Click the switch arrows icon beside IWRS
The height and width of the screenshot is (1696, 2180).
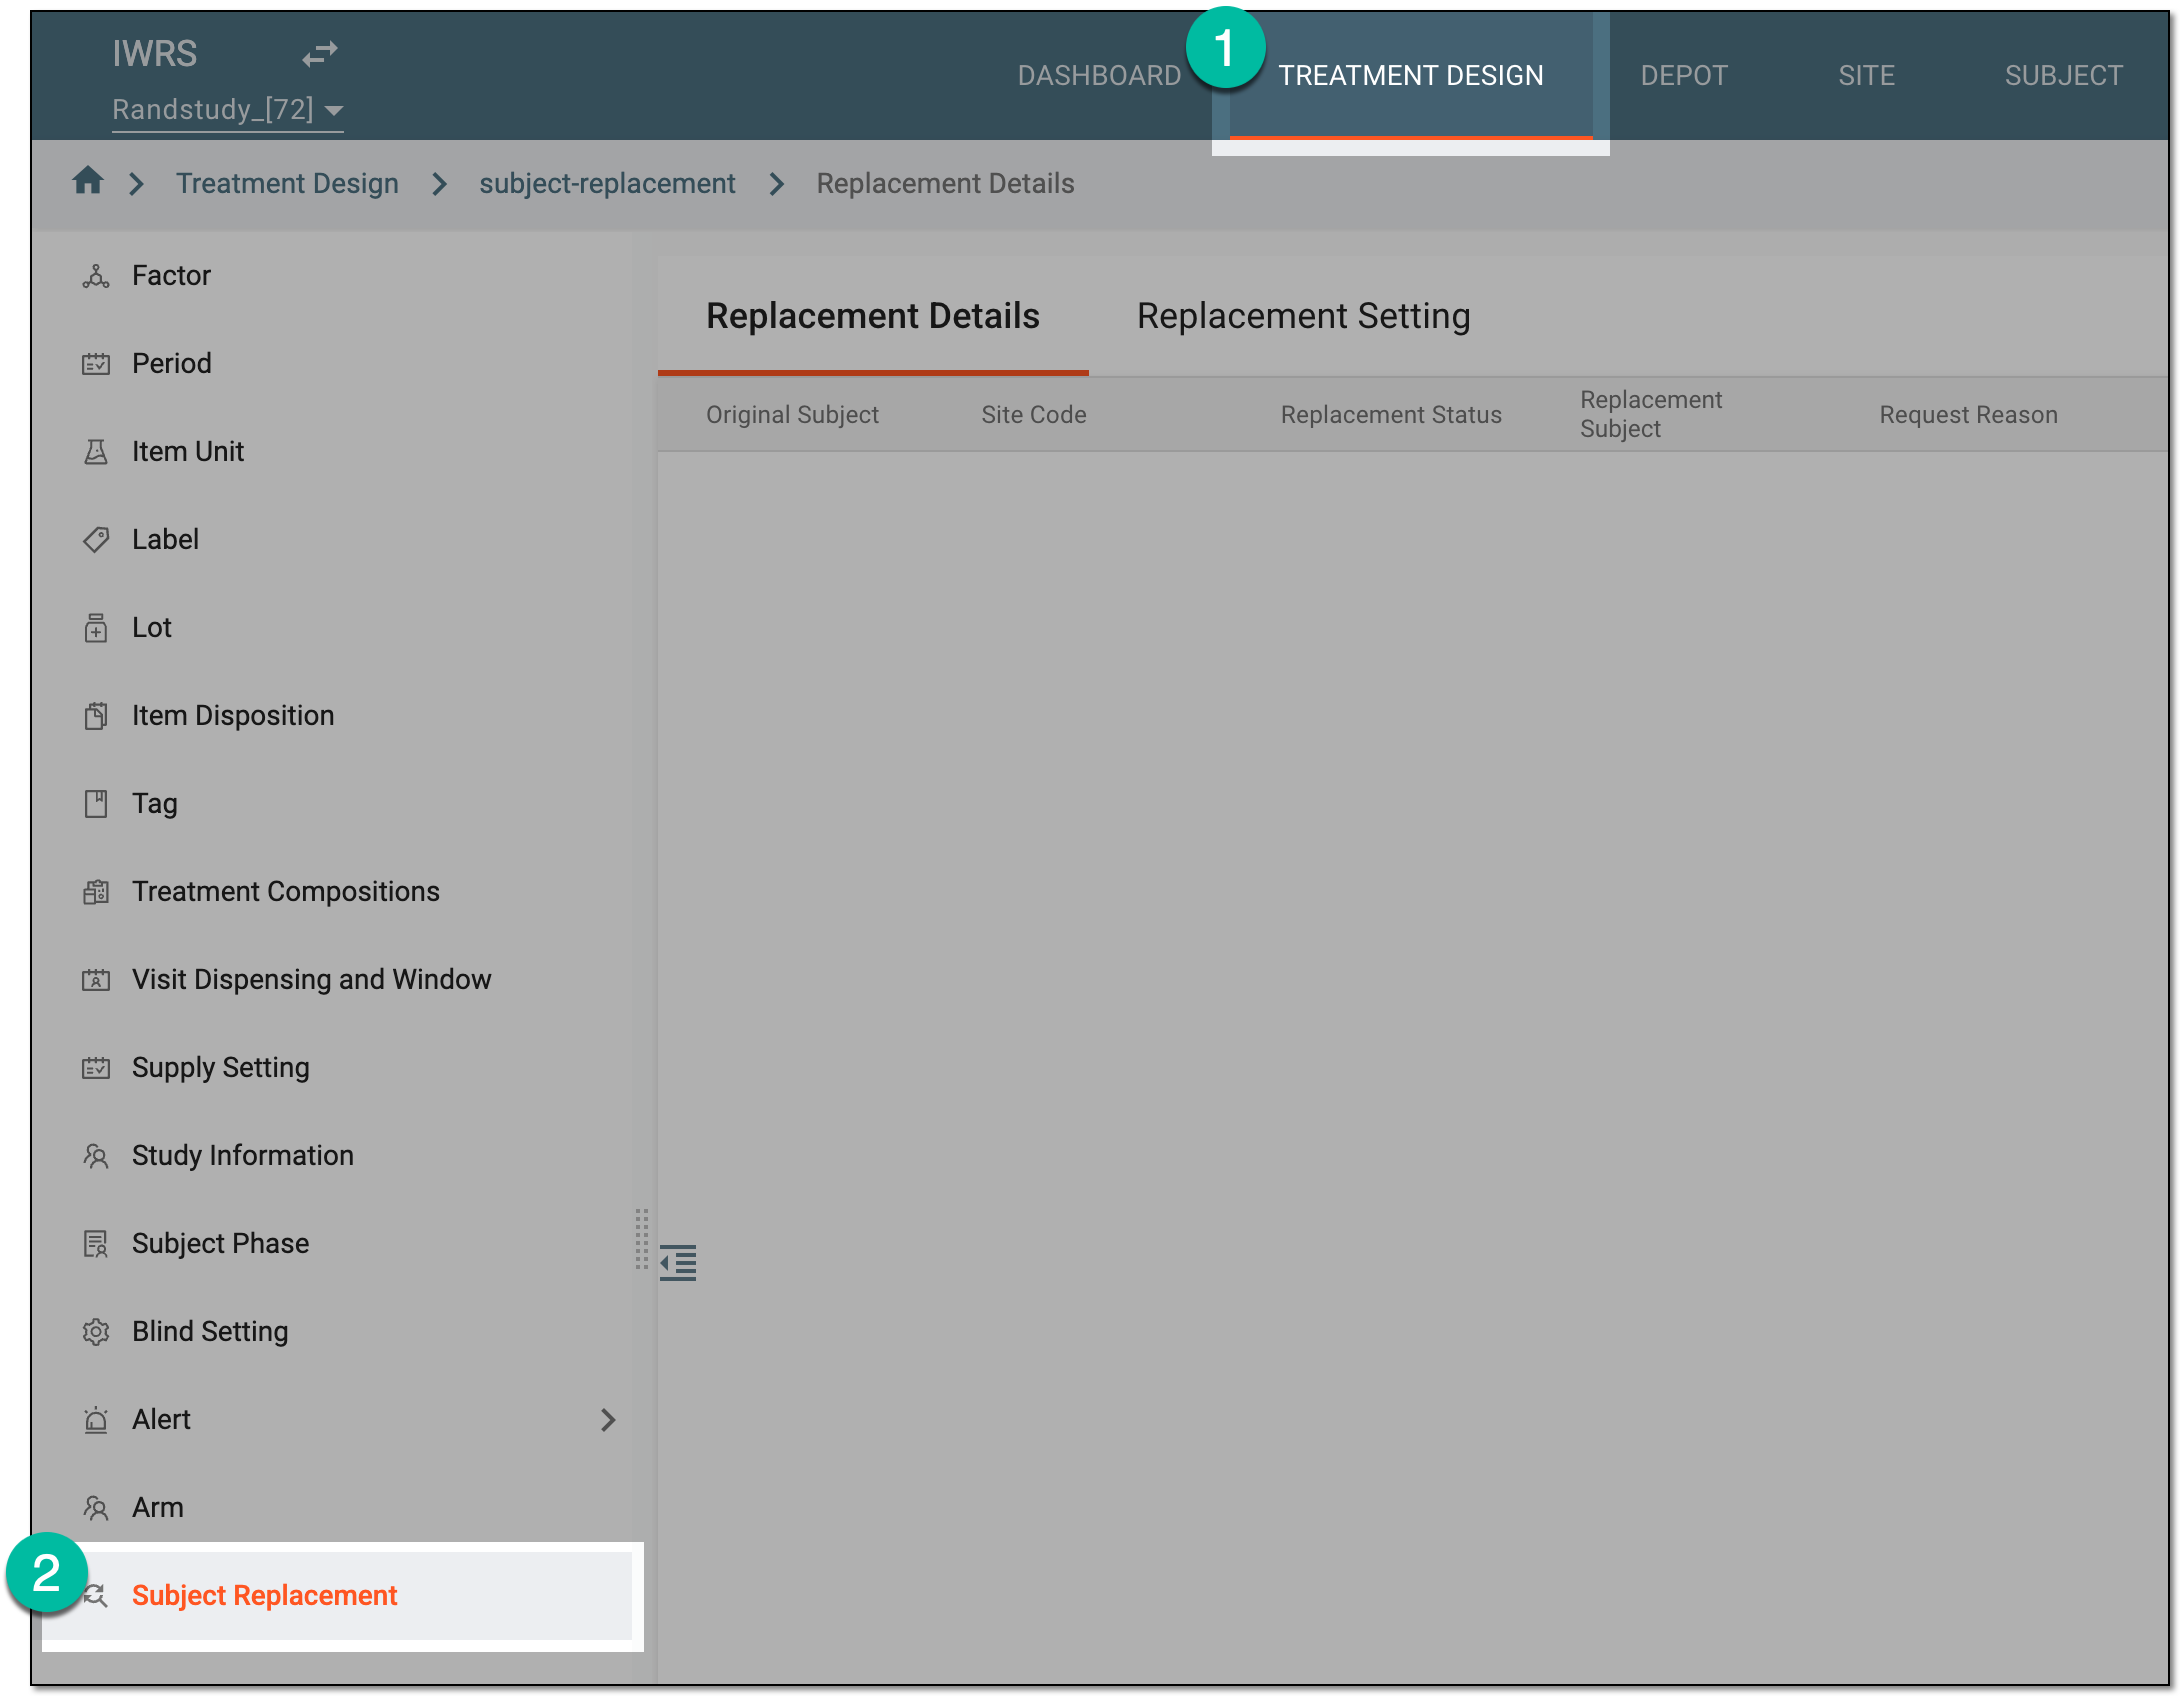[x=320, y=53]
